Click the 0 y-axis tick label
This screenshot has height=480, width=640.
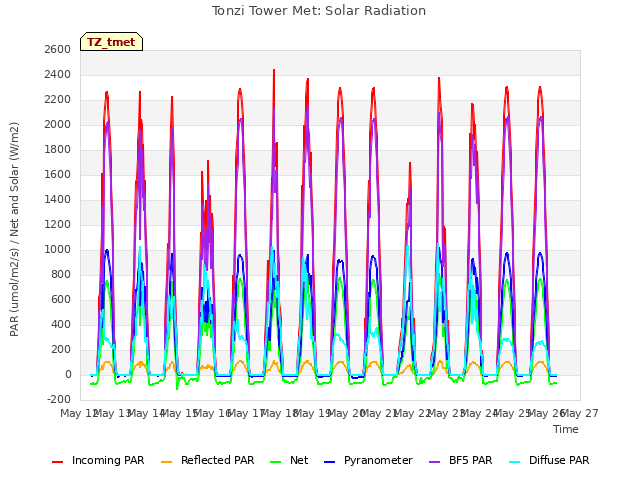pyautogui.click(x=68, y=374)
